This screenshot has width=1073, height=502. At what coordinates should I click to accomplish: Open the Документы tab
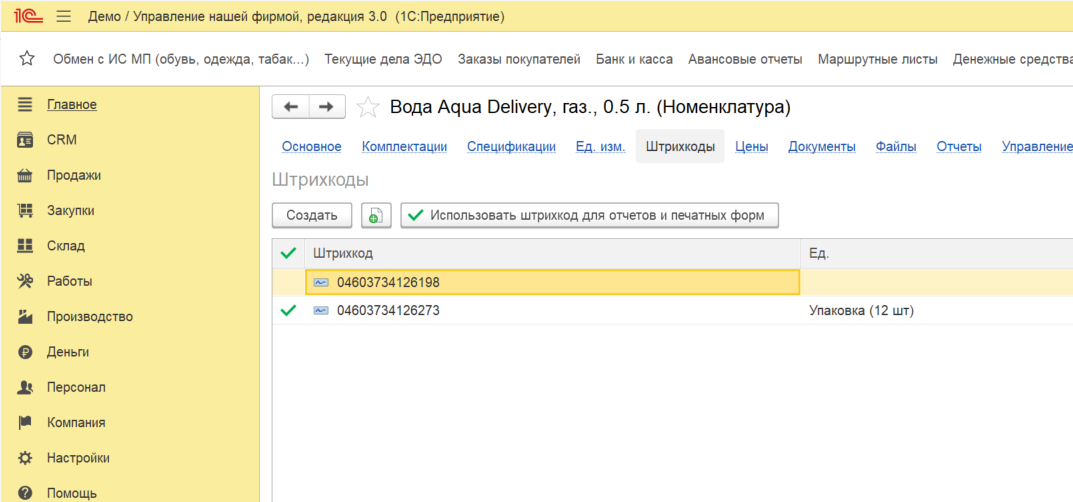tap(822, 146)
